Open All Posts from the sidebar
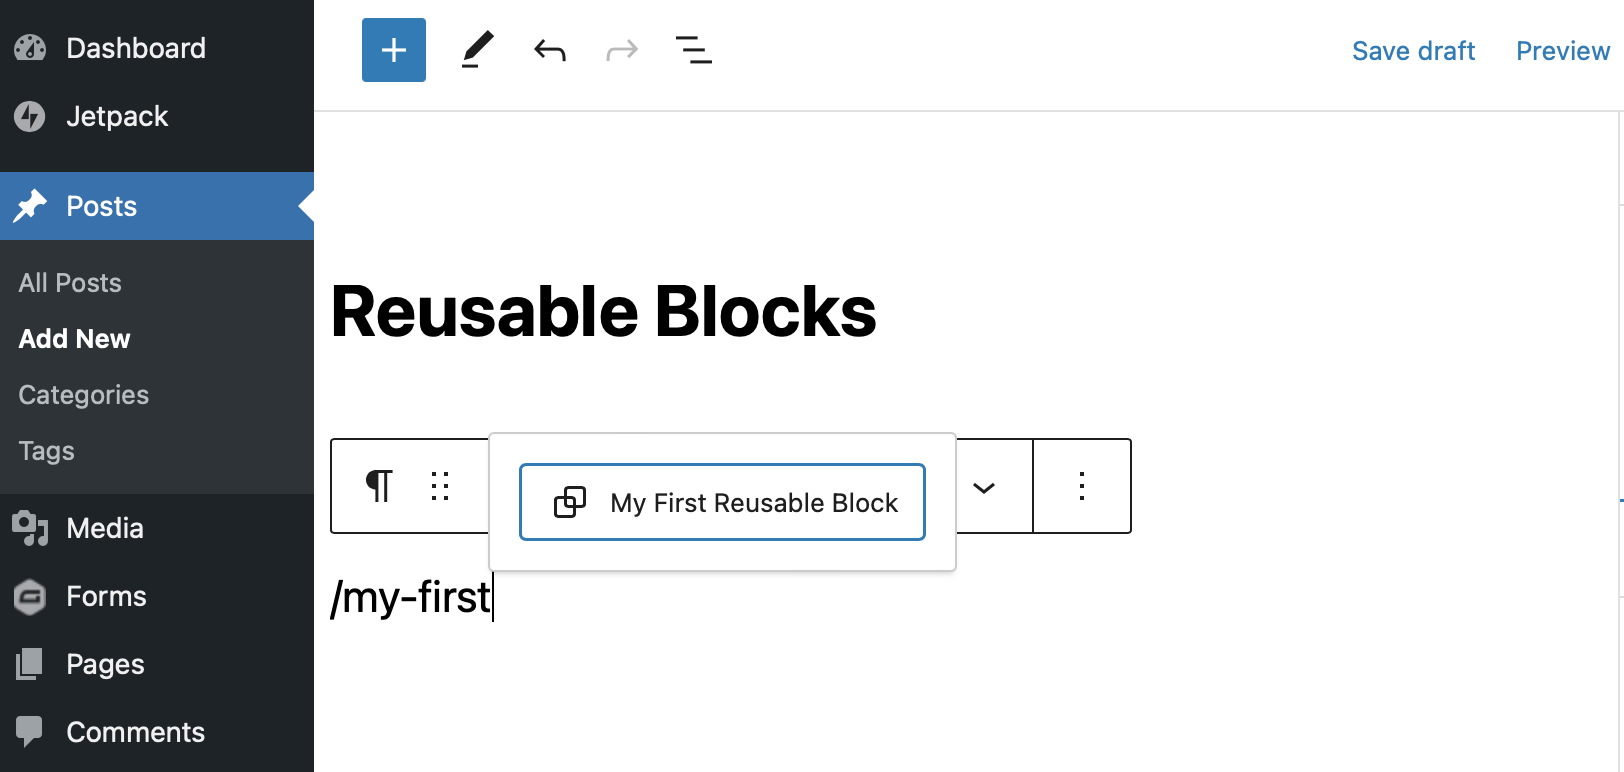 [69, 282]
